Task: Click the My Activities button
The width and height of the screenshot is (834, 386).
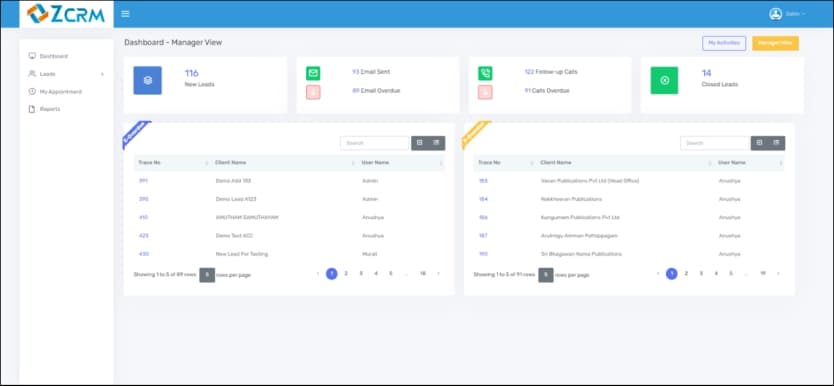Action: coord(724,43)
